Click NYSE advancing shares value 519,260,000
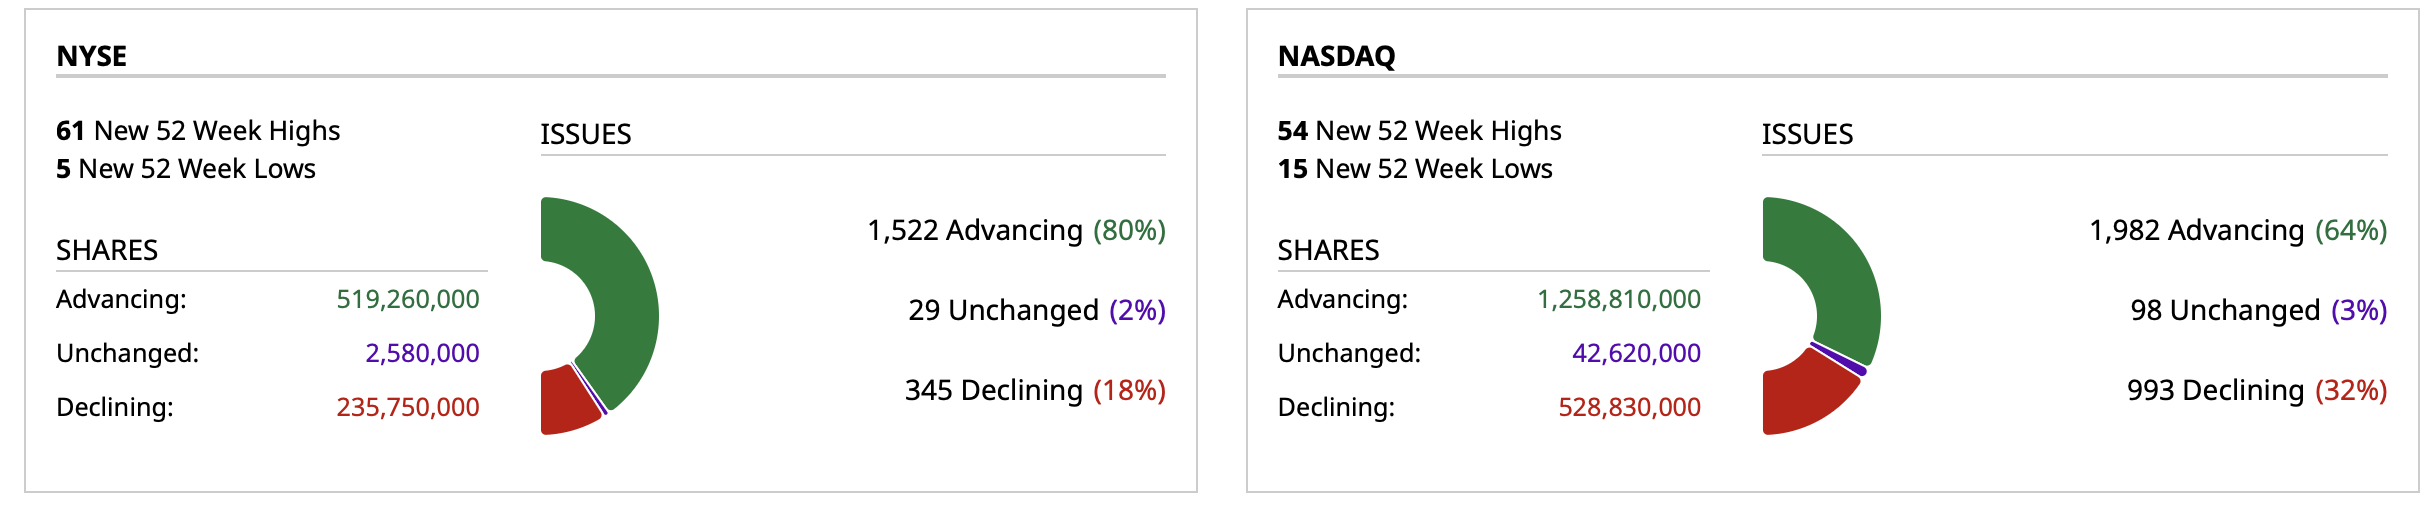Image resolution: width=2432 pixels, height=516 pixels. 408,300
